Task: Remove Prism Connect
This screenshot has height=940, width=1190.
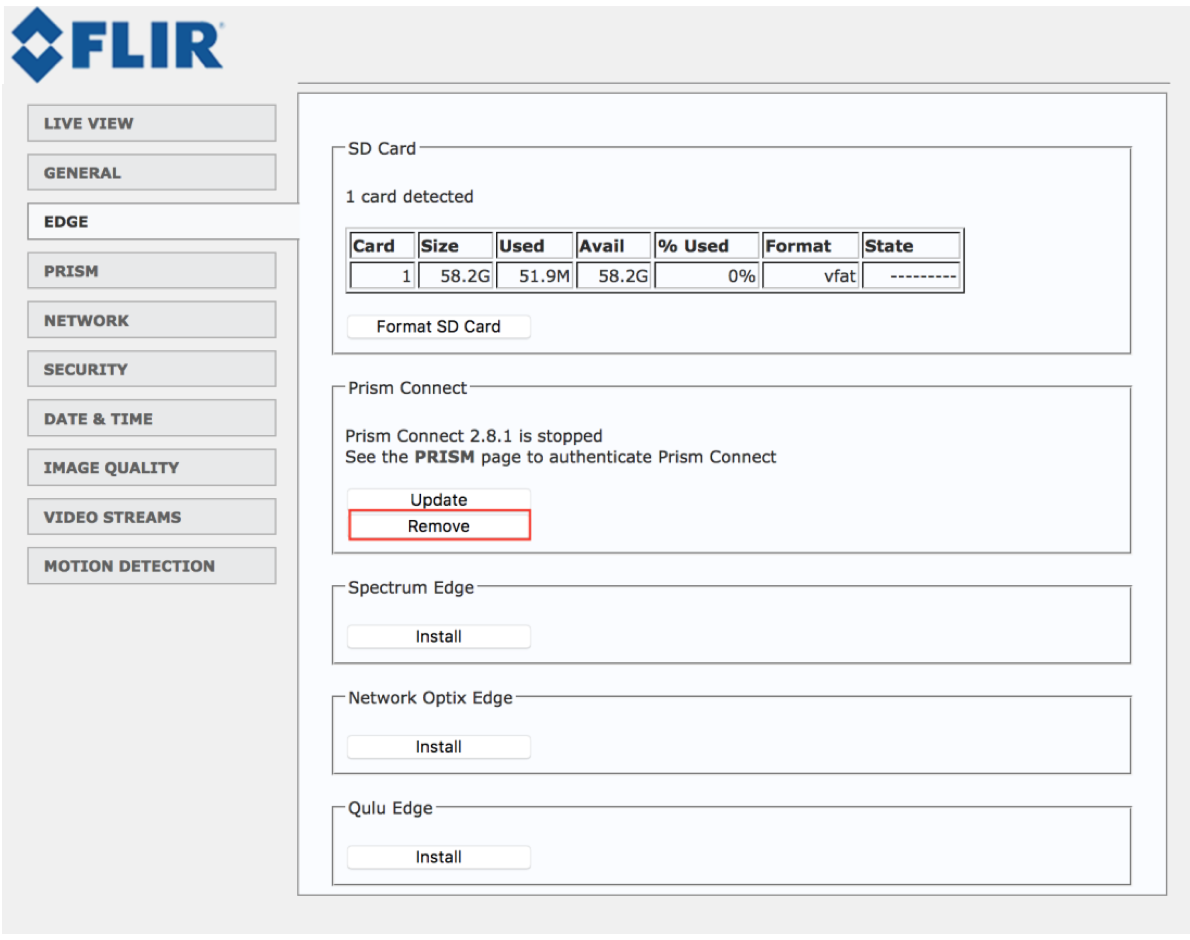Action: [439, 526]
